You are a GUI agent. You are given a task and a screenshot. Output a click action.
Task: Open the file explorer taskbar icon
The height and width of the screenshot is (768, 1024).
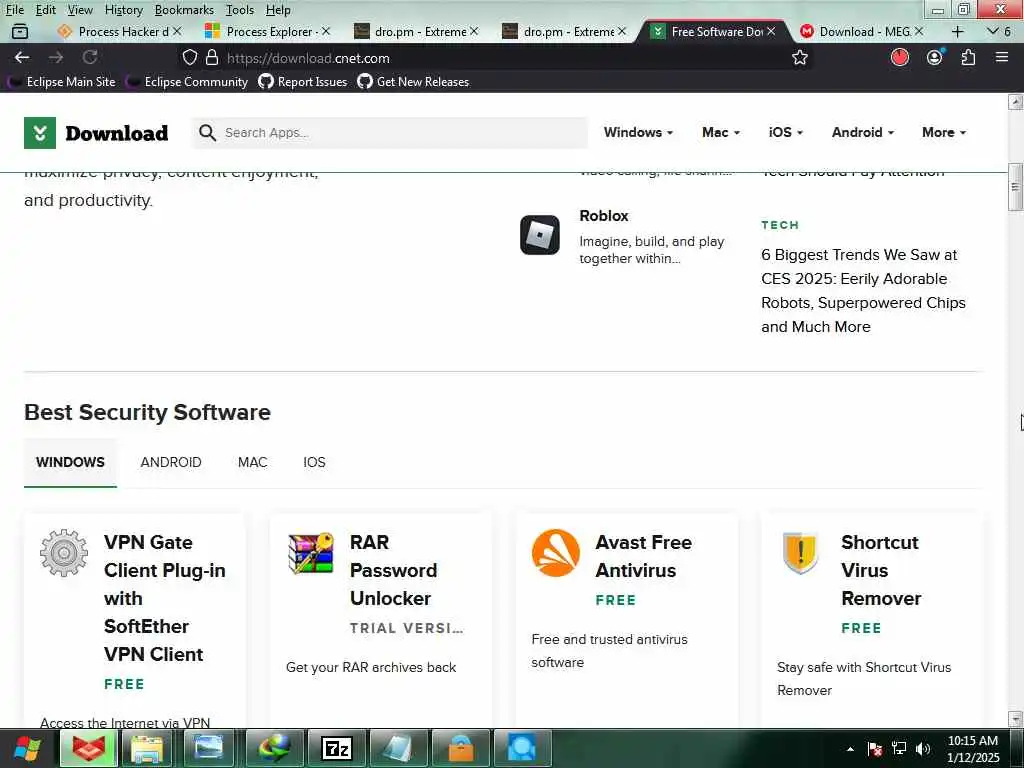tap(147, 748)
